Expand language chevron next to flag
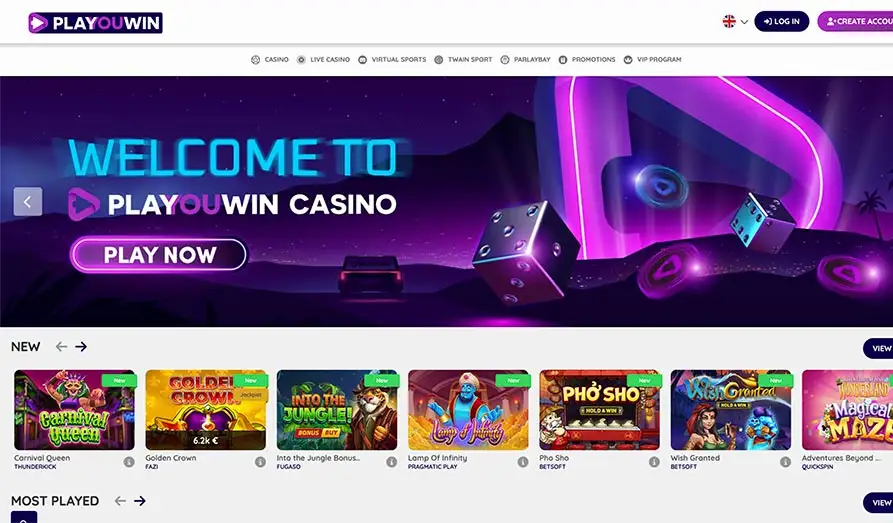The image size is (893, 523). click(x=744, y=22)
